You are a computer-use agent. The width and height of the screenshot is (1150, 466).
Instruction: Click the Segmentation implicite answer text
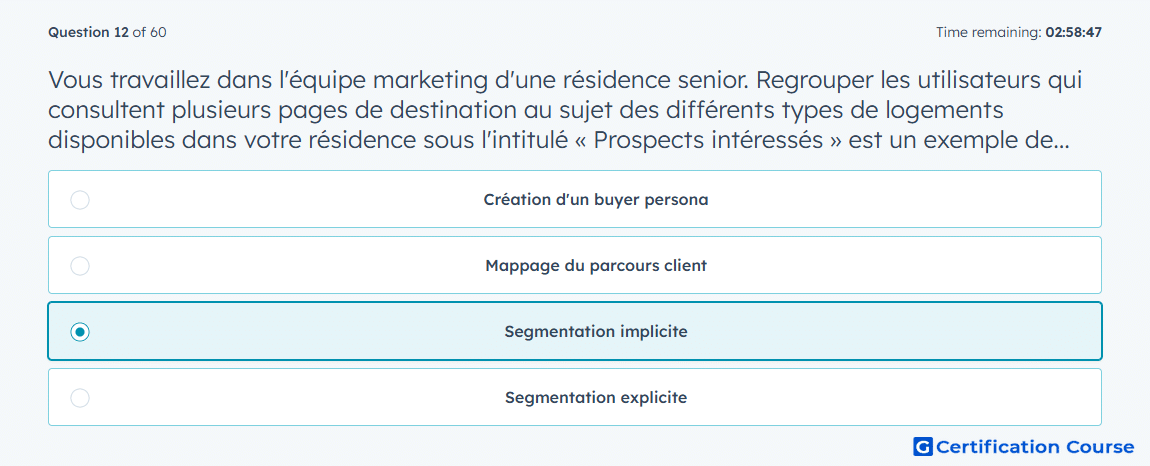tap(596, 332)
